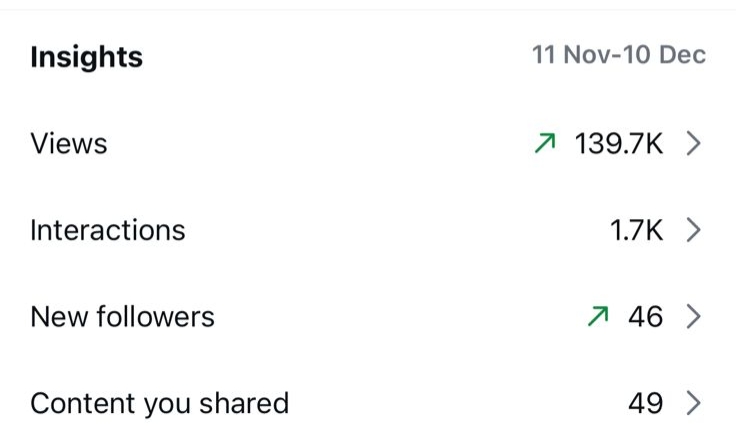Tap the 139.7K views count
The image size is (736, 448).
click(x=618, y=144)
